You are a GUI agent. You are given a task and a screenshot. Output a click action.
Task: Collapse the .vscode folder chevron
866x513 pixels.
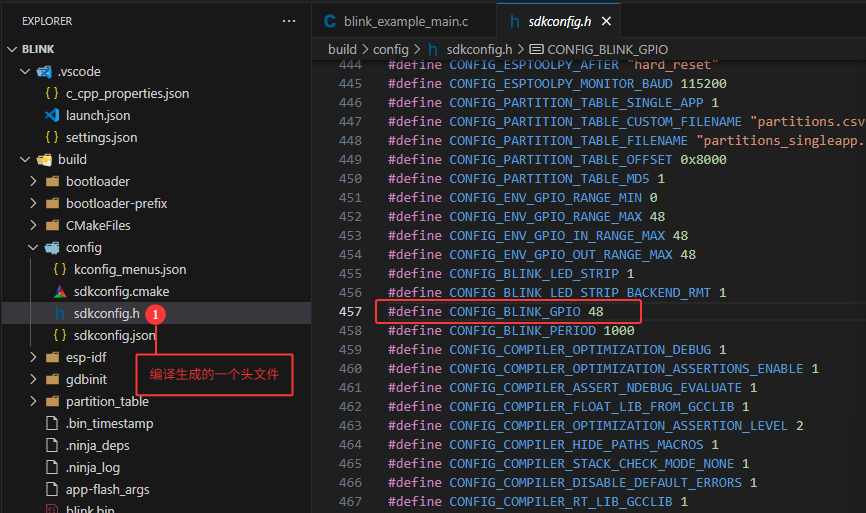tap(25, 72)
